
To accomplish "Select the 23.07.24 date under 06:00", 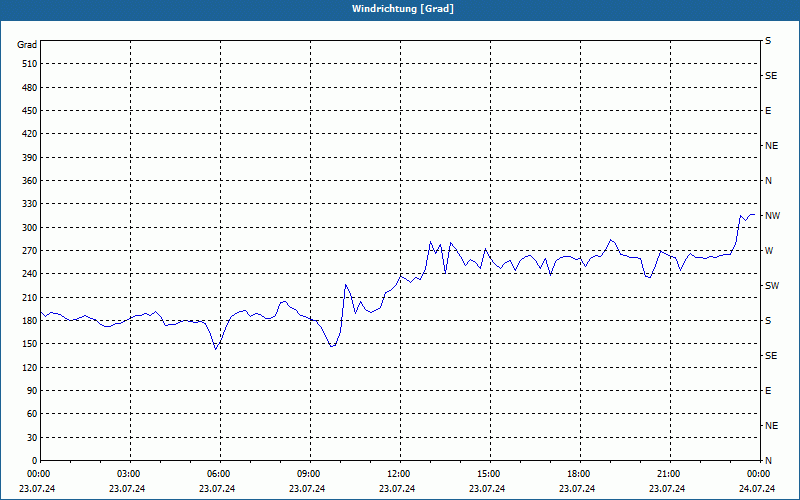I will [x=217, y=488].
